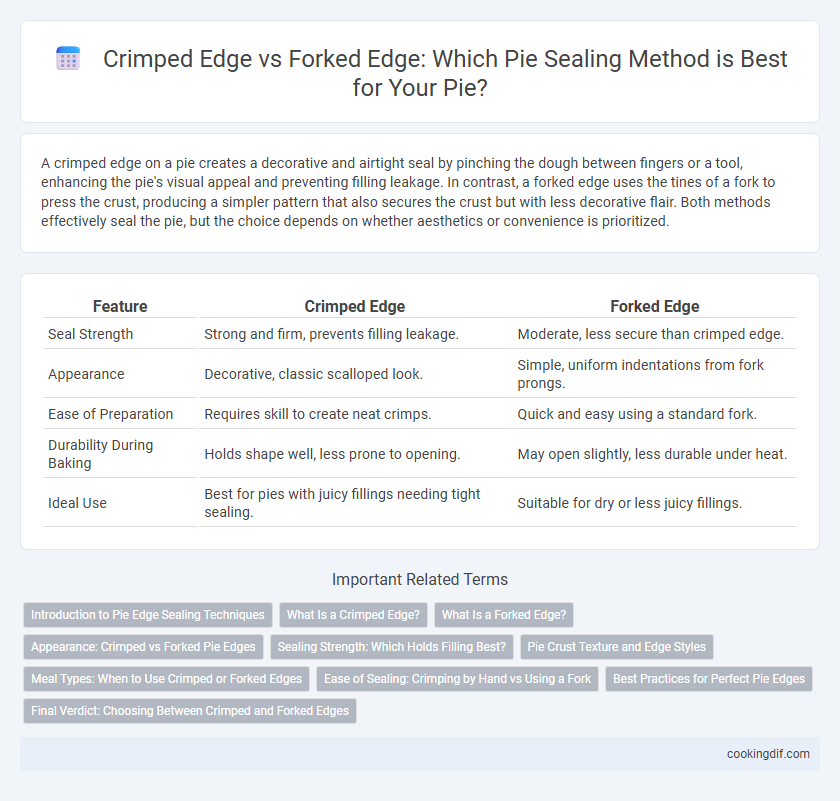Open the Introduction to Pie Edge Sealing Techniques tag

[x=148, y=615]
